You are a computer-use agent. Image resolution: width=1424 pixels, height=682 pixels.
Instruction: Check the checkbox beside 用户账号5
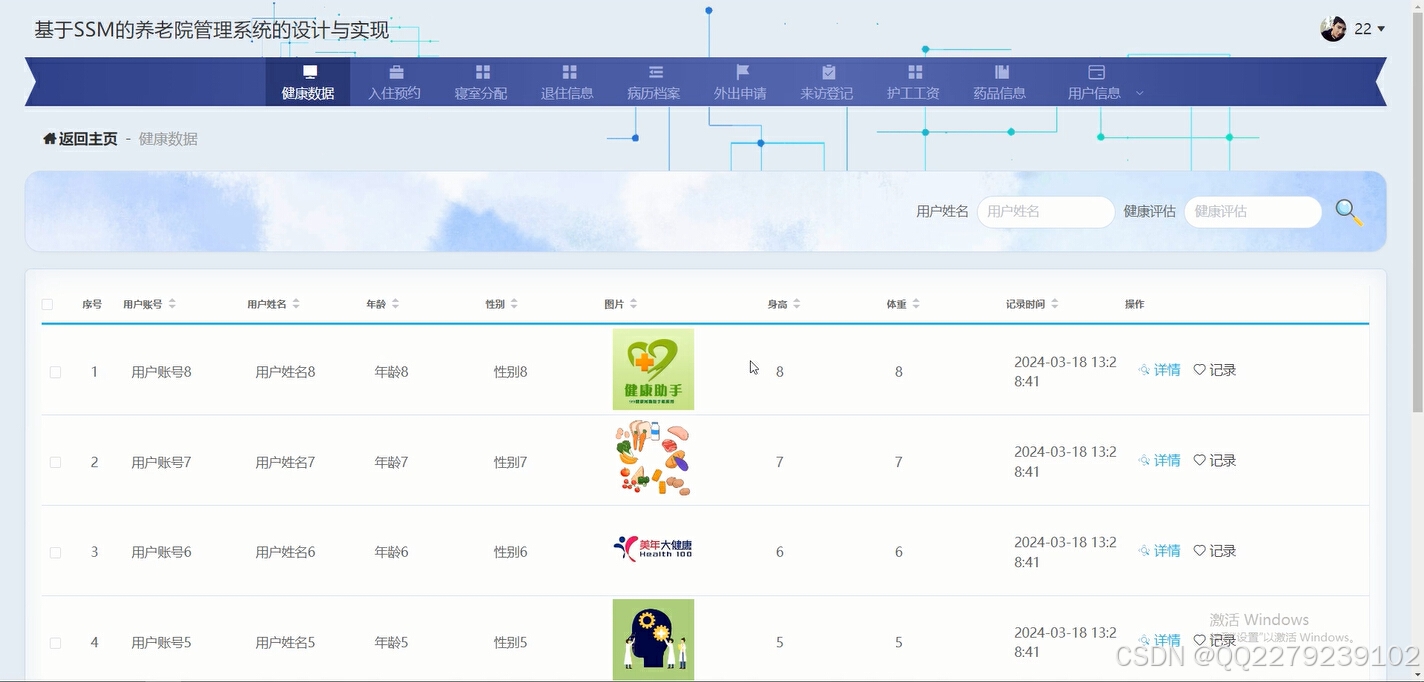pos(55,642)
